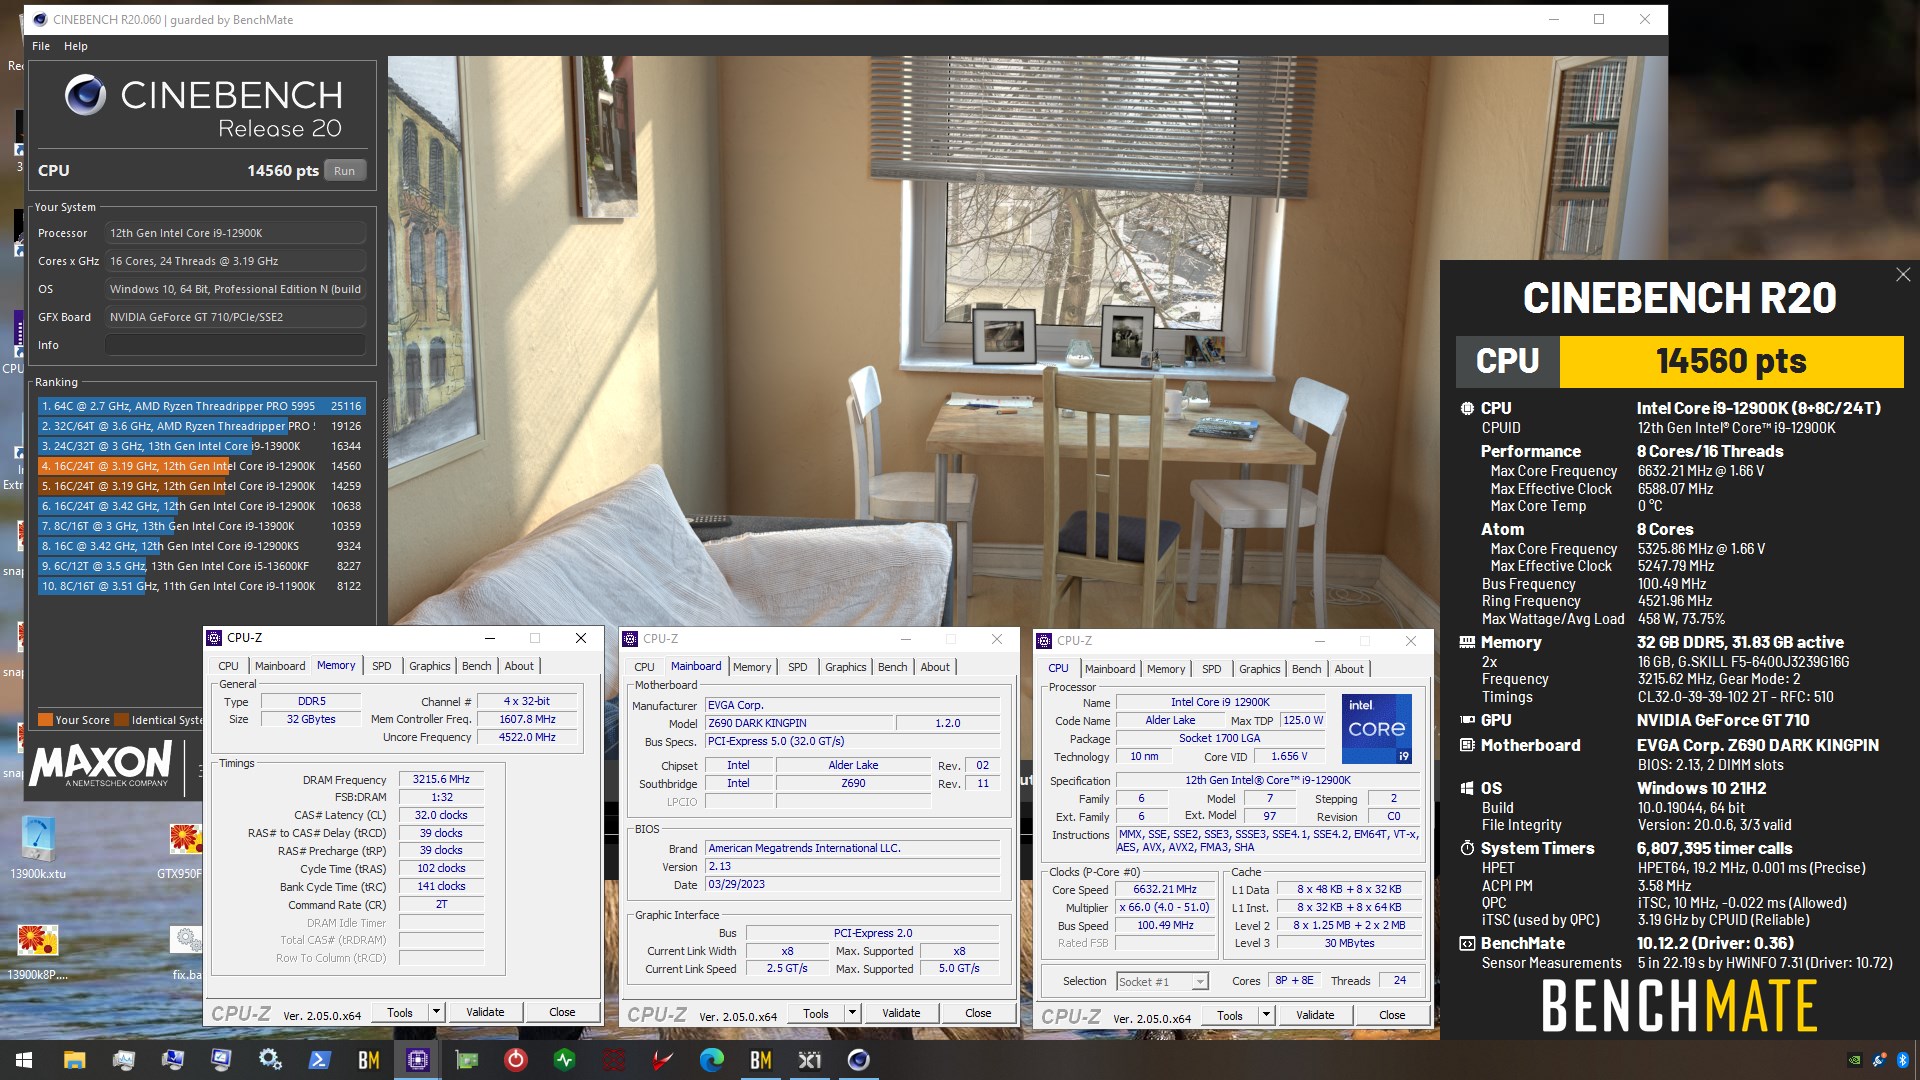The width and height of the screenshot is (1920, 1080).
Task: Click Bluetooth icon in system tray
Action: click(1903, 1060)
